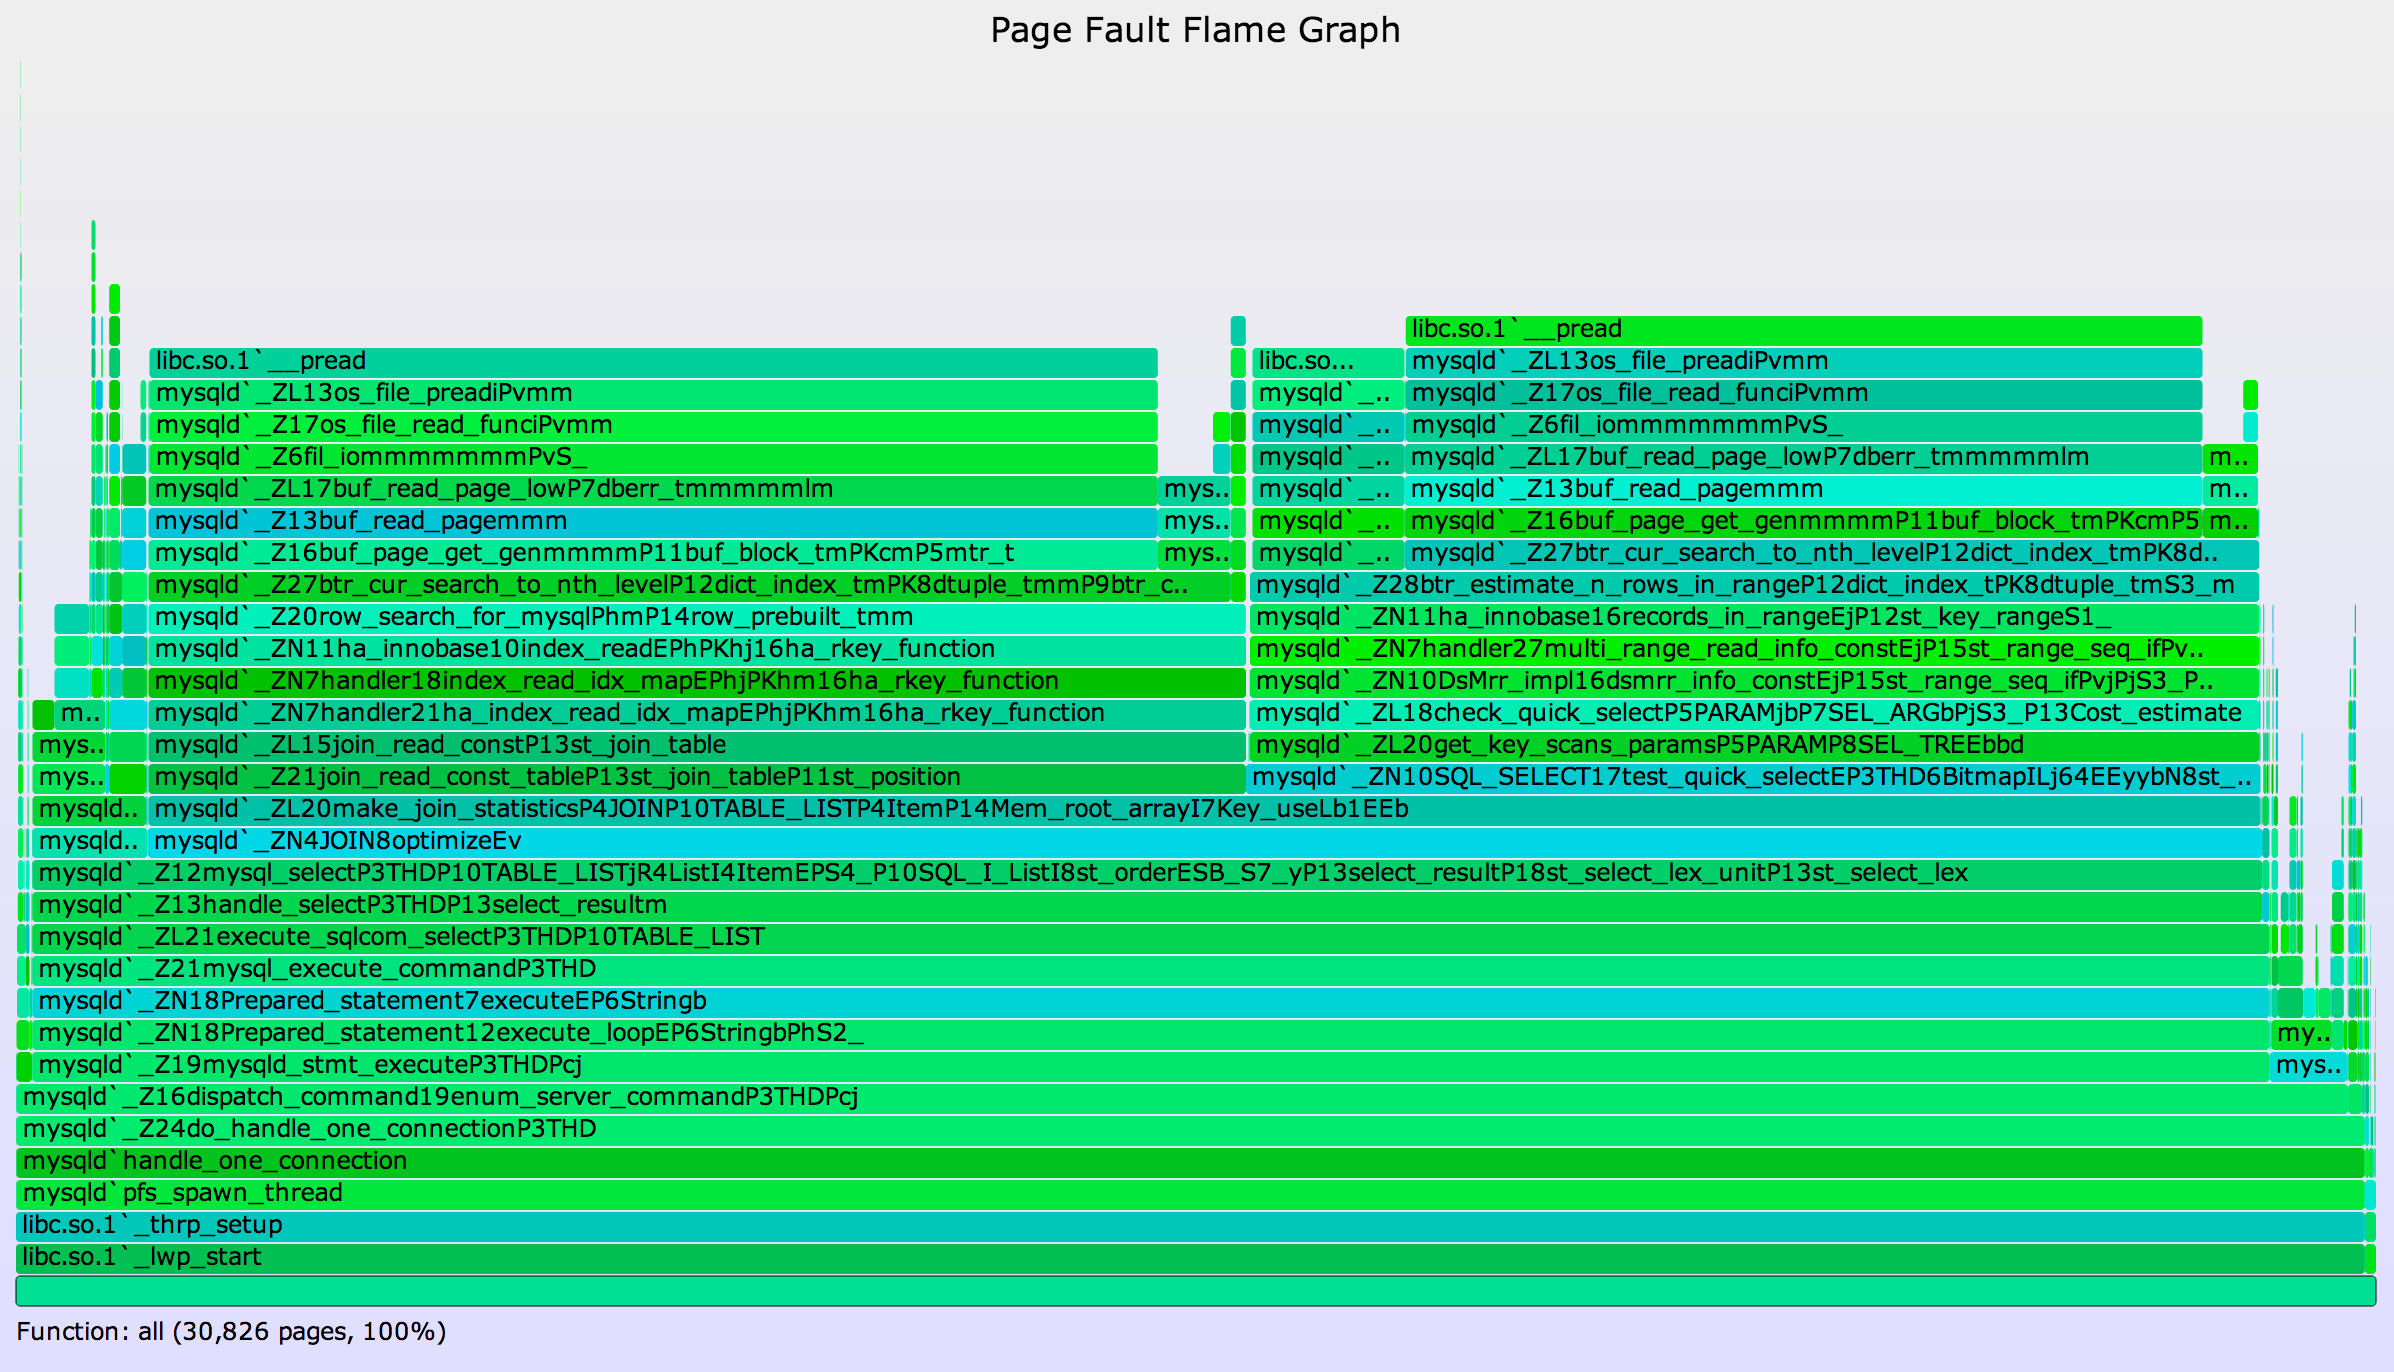Select the libc.so.1`_thrp_setup frame
This screenshot has width=2394, height=1372.
point(1190,1225)
